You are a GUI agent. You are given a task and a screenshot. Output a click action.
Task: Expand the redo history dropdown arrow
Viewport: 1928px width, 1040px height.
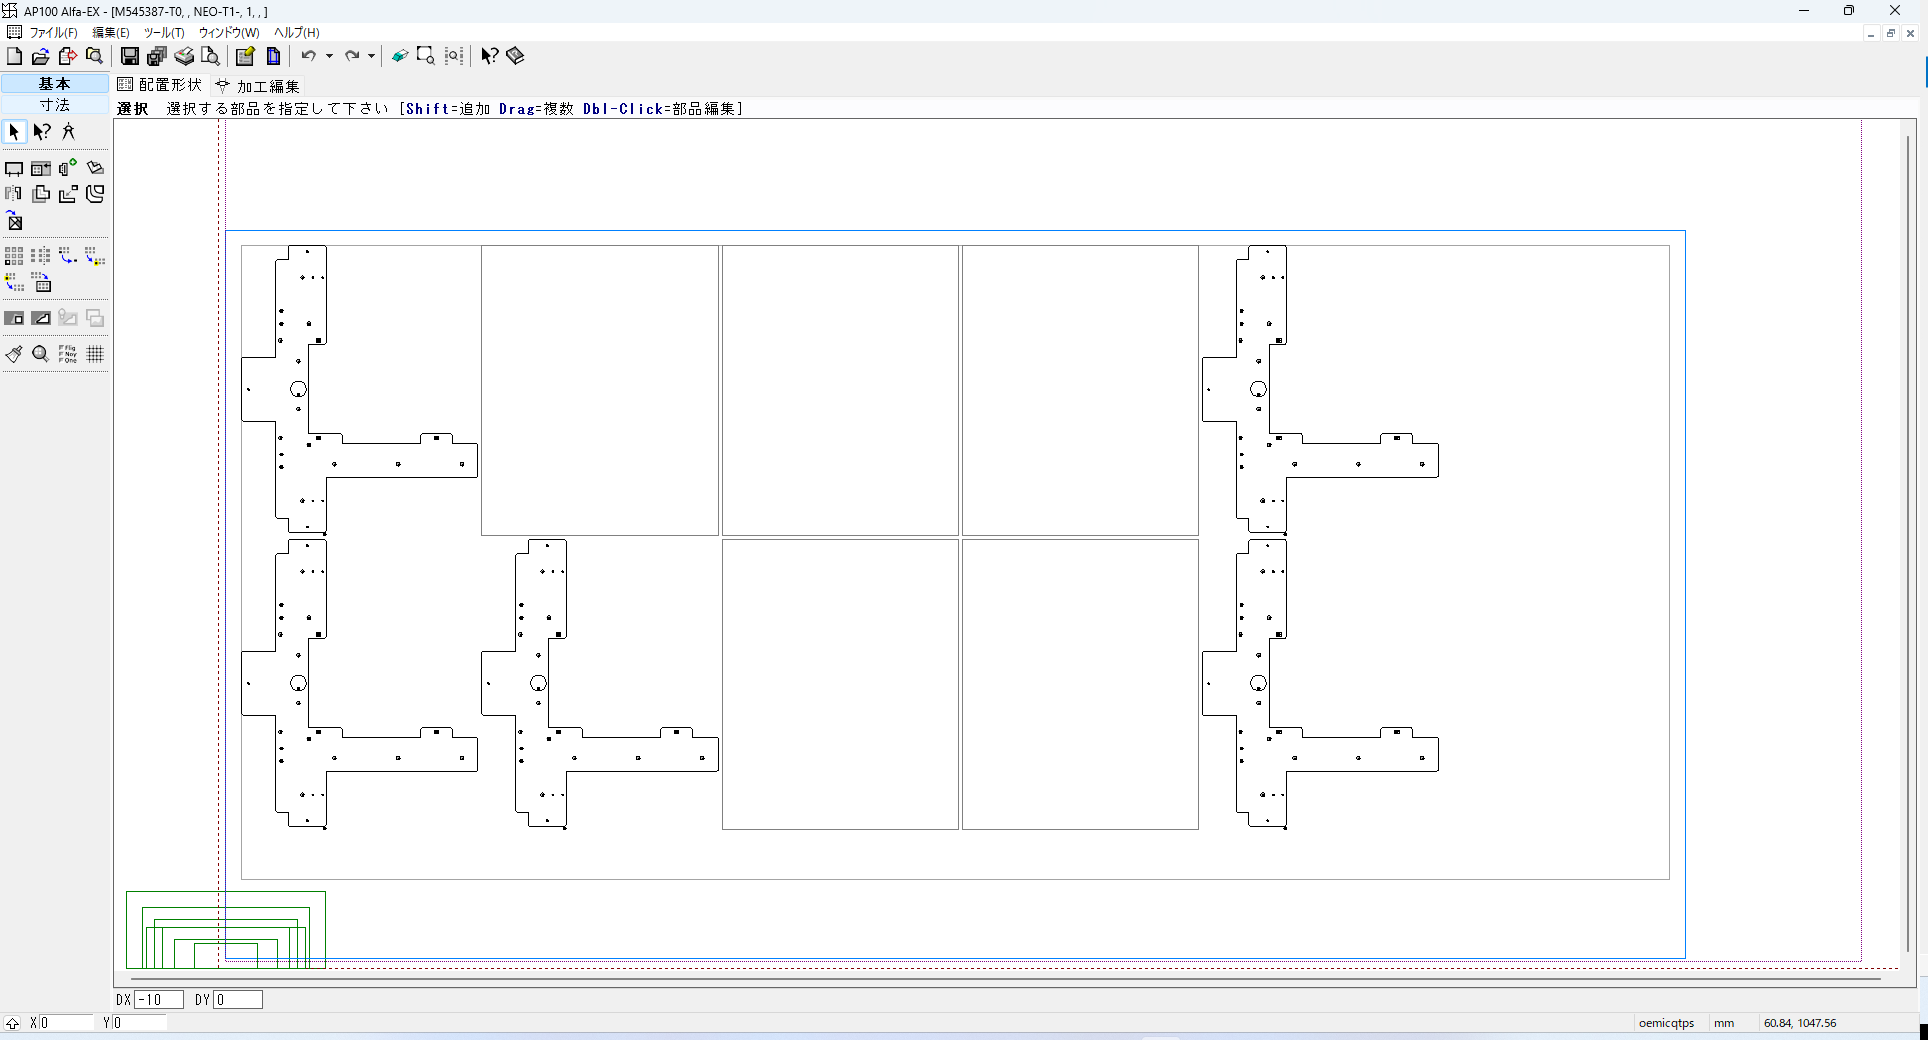[371, 56]
